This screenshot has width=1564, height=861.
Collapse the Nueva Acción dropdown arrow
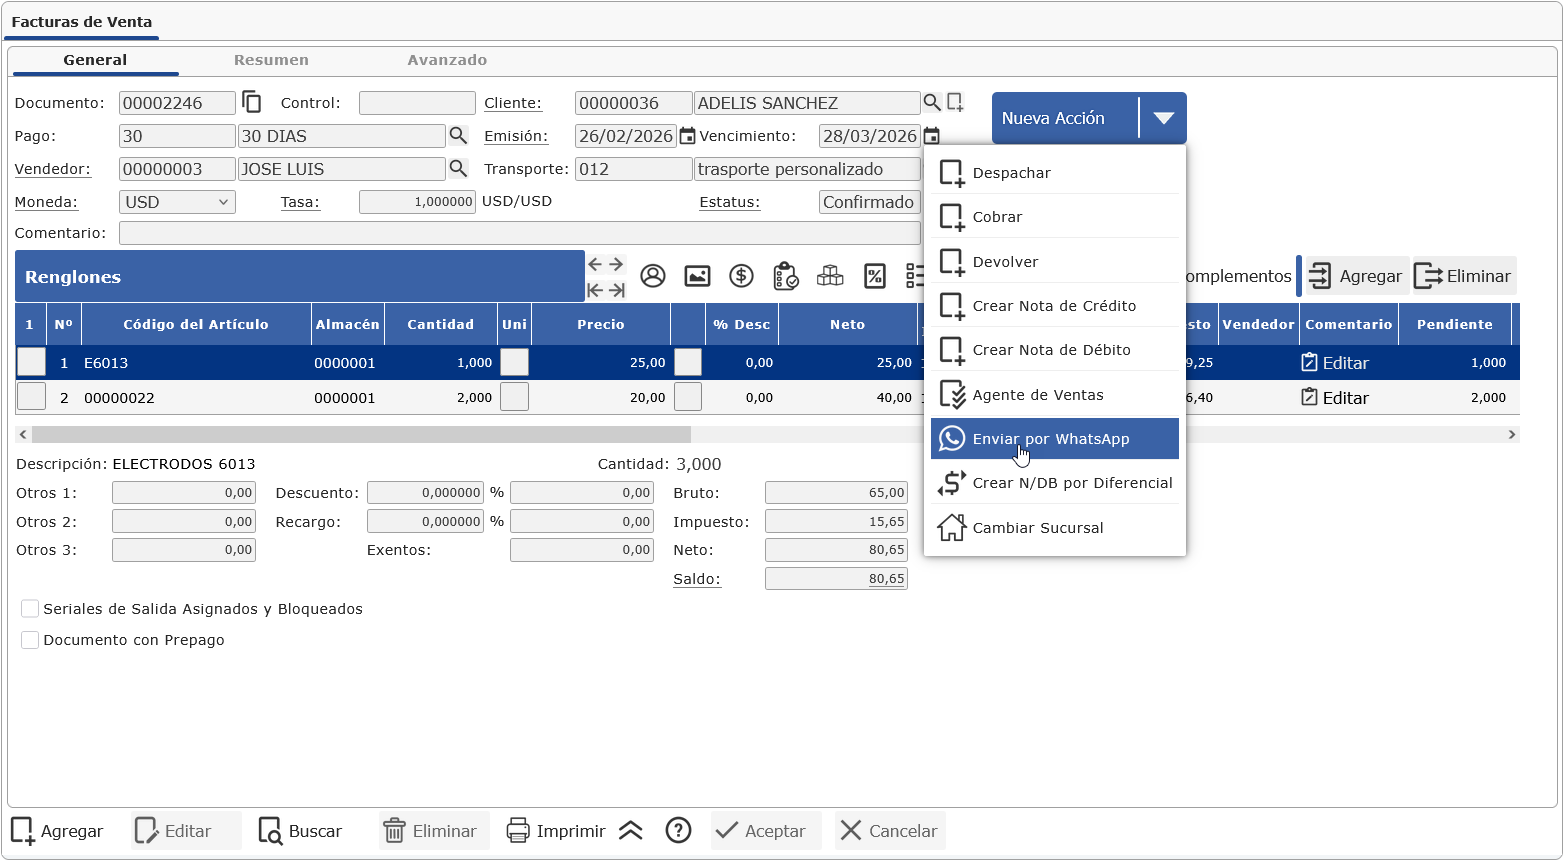(x=1162, y=118)
